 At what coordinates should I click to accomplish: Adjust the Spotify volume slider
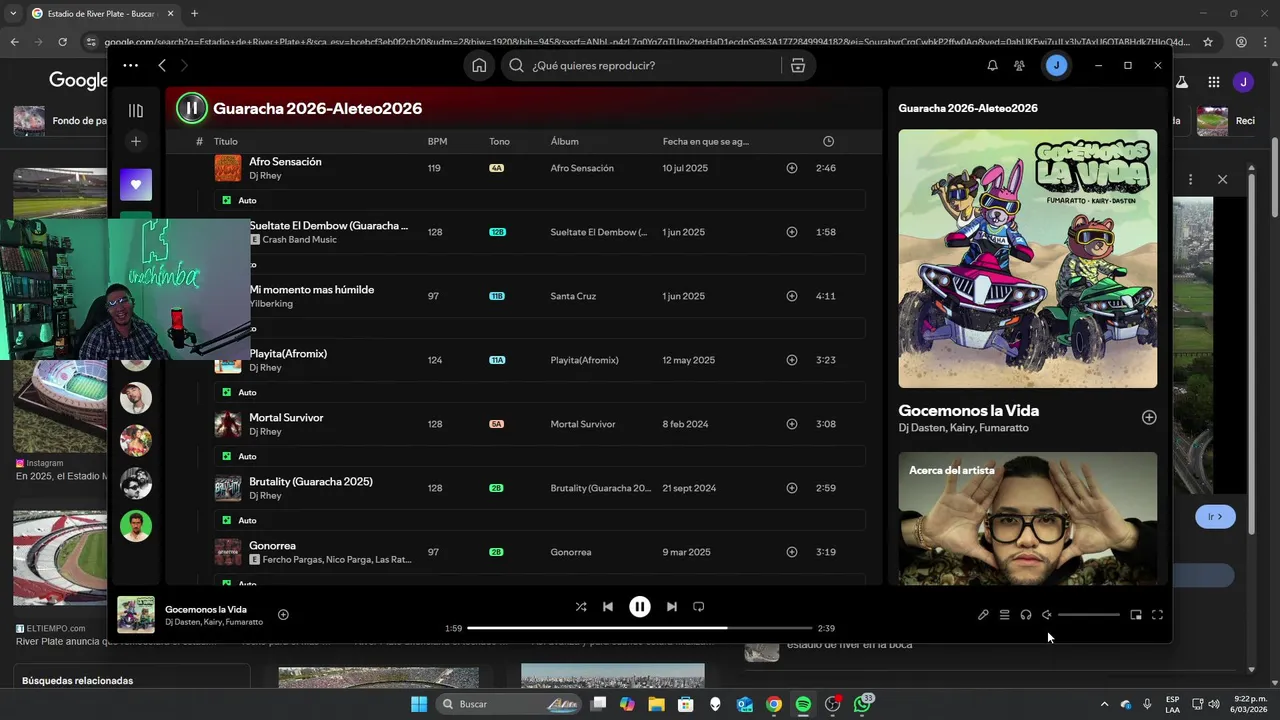click(x=1089, y=615)
